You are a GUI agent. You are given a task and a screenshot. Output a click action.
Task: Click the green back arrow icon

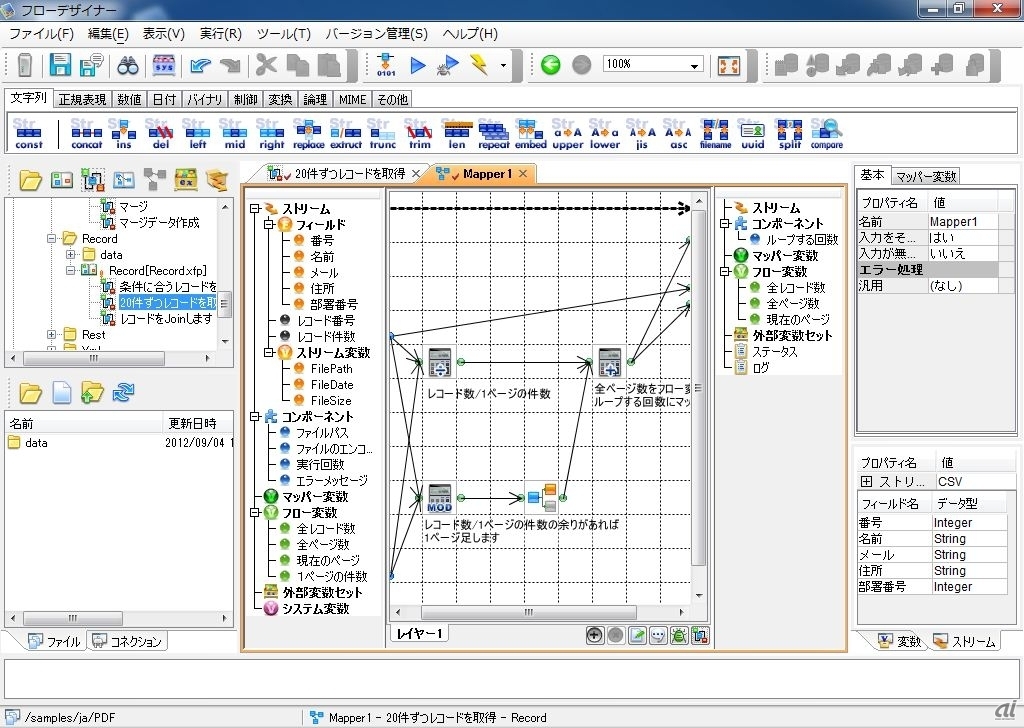pos(550,65)
